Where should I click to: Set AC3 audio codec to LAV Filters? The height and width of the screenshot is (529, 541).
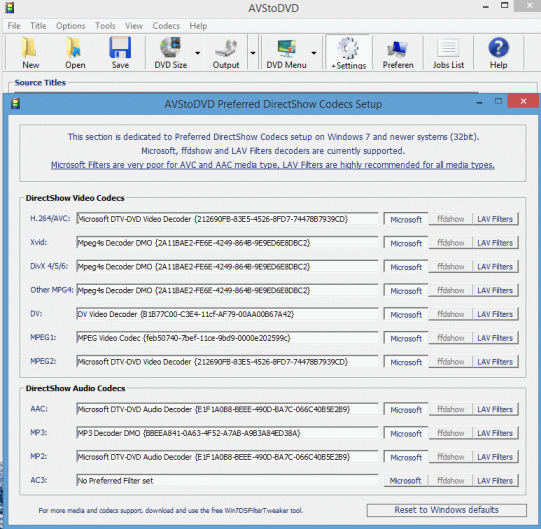[495, 481]
